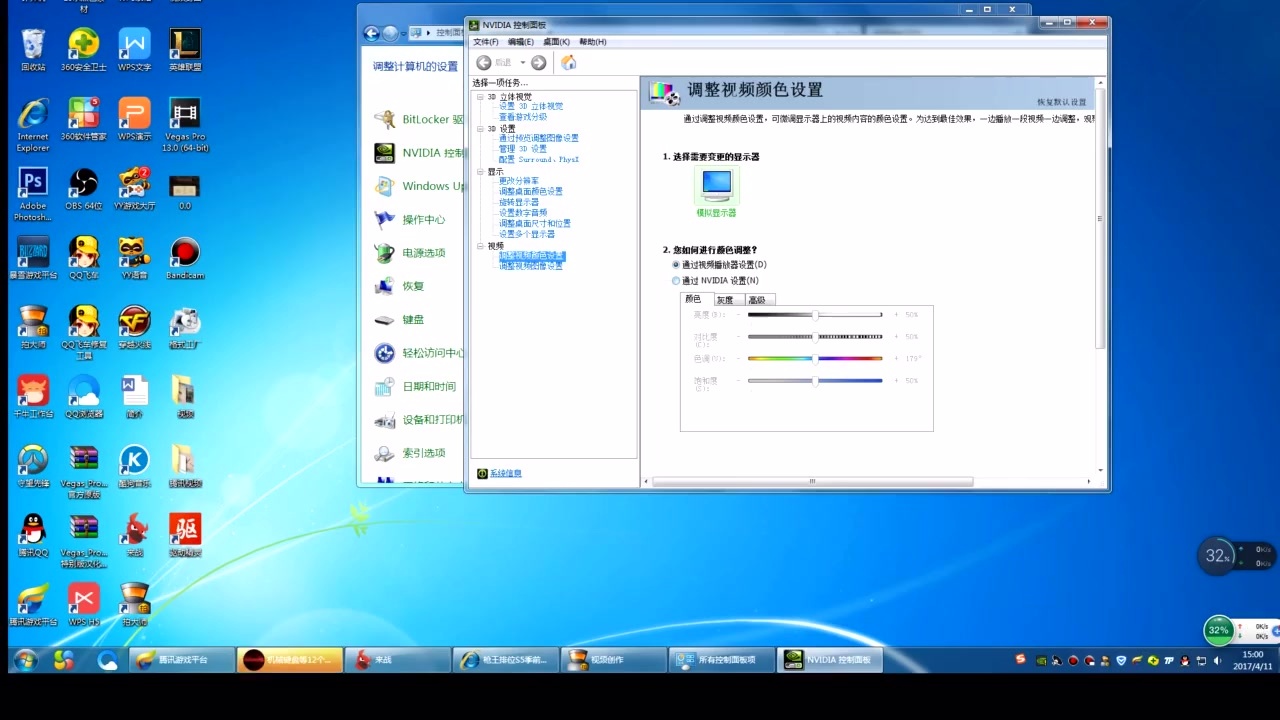Collapse the 3D 设置 tree node
The image size is (1280, 720).
click(x=479, y=129)
